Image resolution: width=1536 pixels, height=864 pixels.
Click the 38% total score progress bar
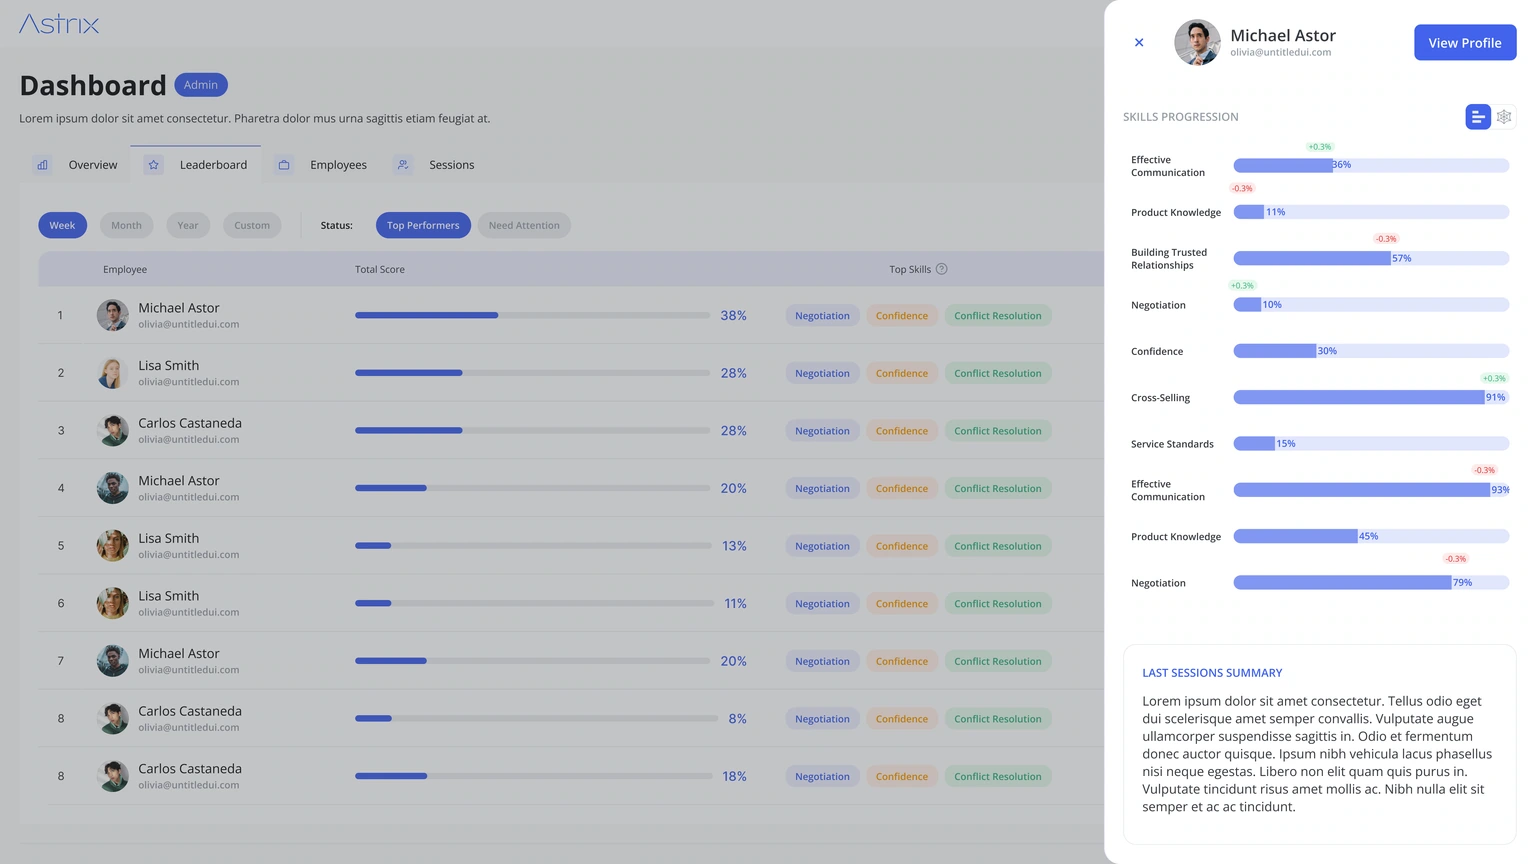pyautogui.click(x=532, y=315)
